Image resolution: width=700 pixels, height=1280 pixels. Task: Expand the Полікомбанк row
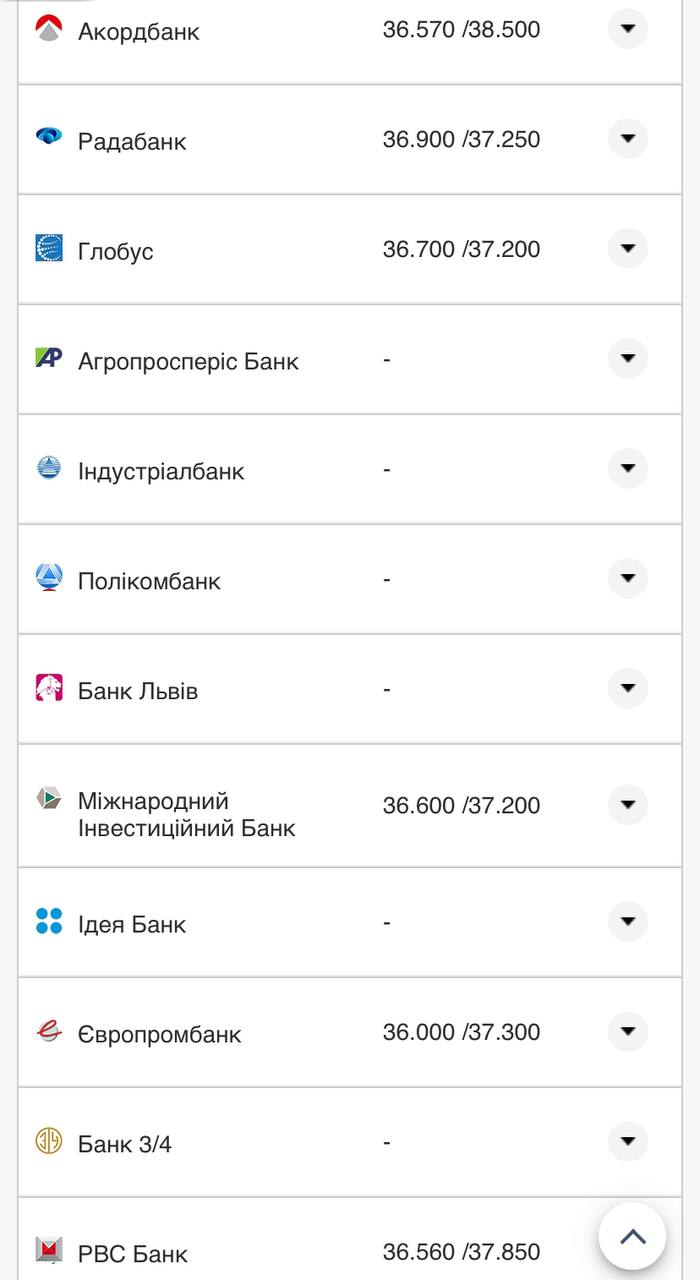click(628, 579)
